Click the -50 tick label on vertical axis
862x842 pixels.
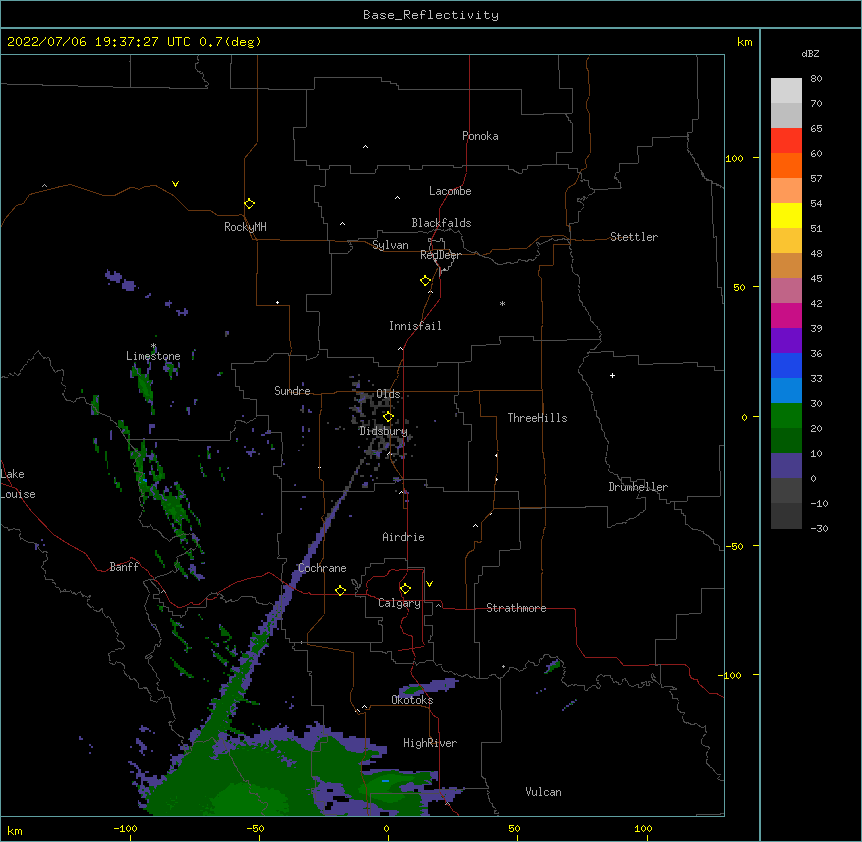(735, 546)
